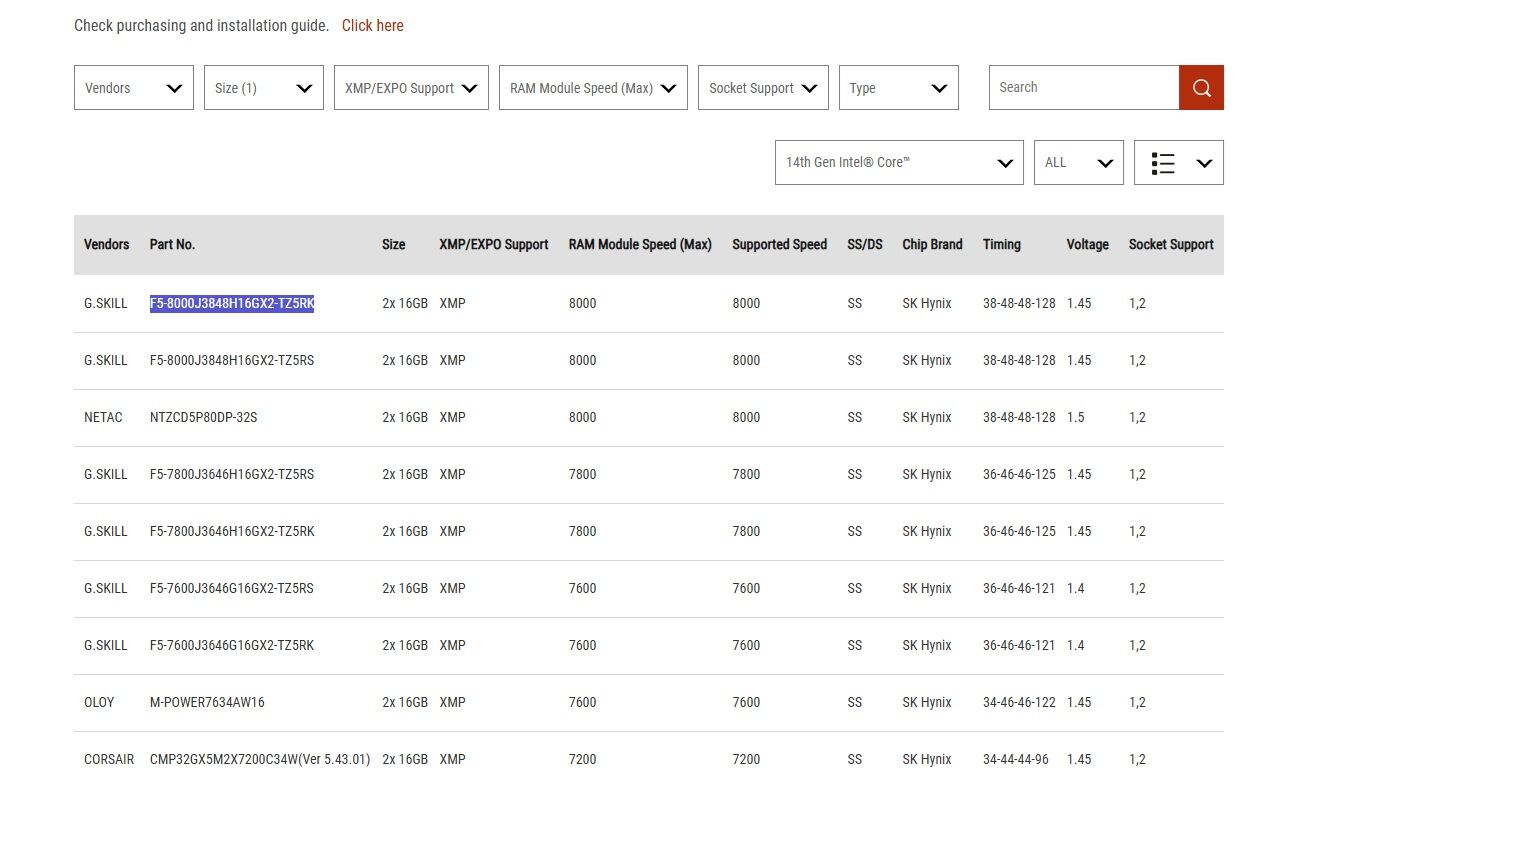Click the CORSAIR vendor cell
The image size is (1536, 864).
pyautogui.click(x=109, y=760)
